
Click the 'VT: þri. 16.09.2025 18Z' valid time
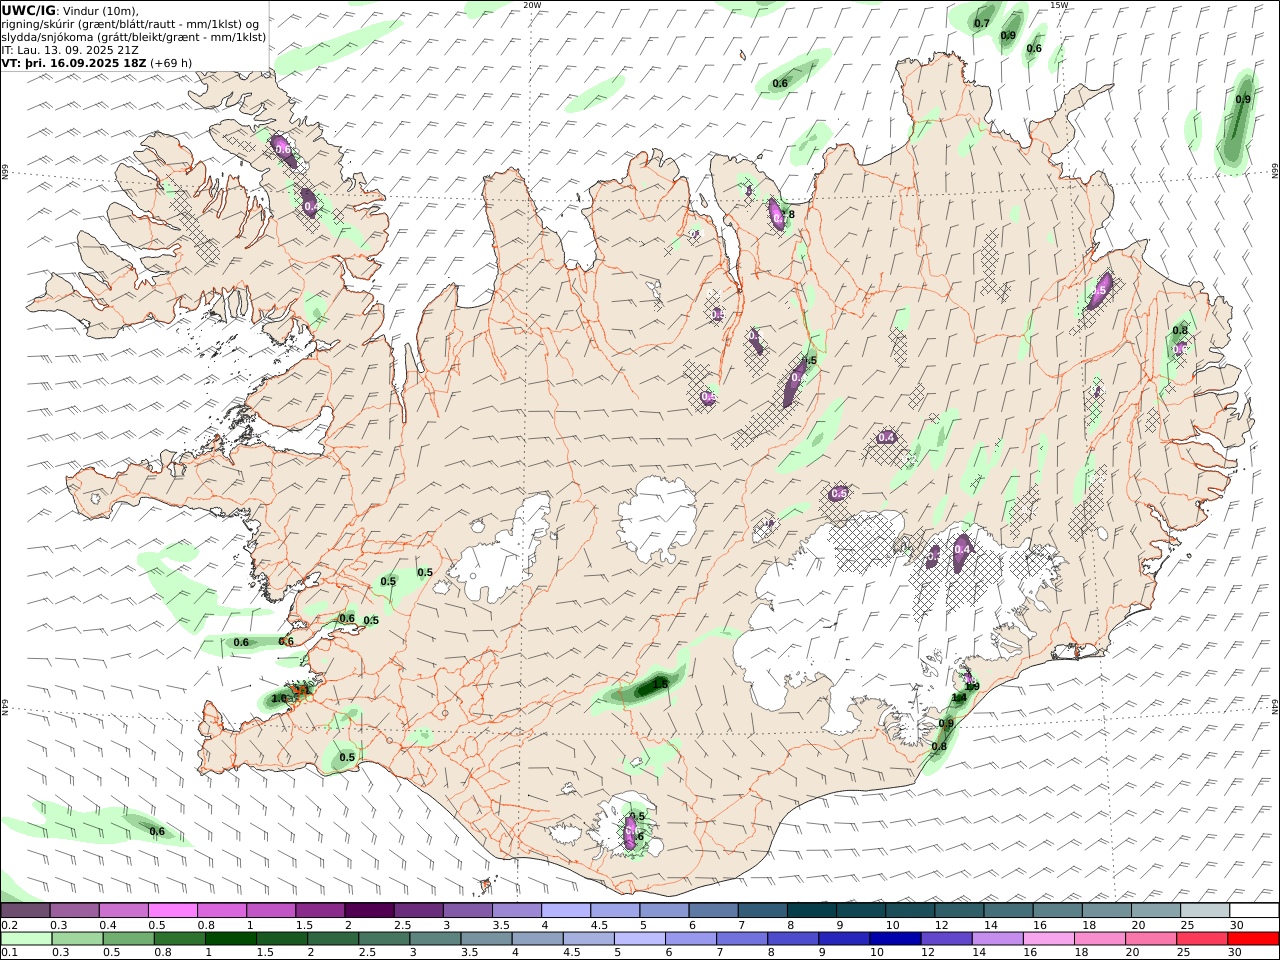click(x=74, y=63)
